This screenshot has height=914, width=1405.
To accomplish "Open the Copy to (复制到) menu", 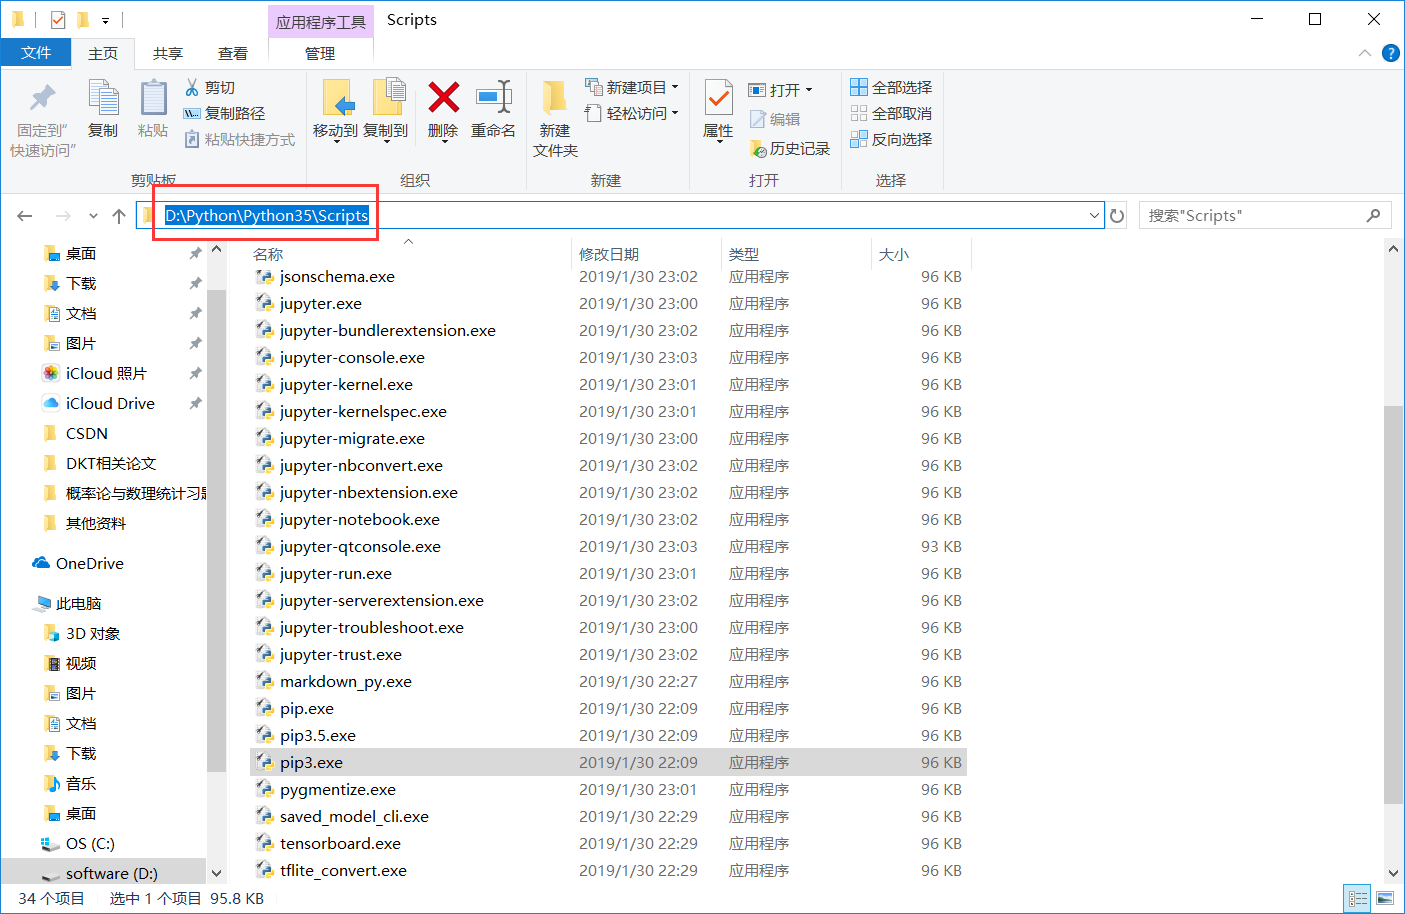I will pos(386,110).
